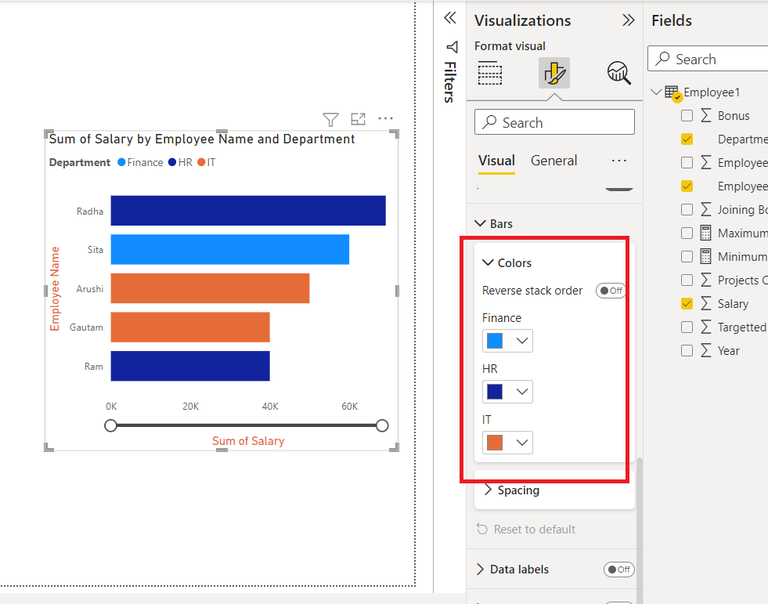Click the Filters megaphone icon

pyautogui.click(x=452, y=47)
